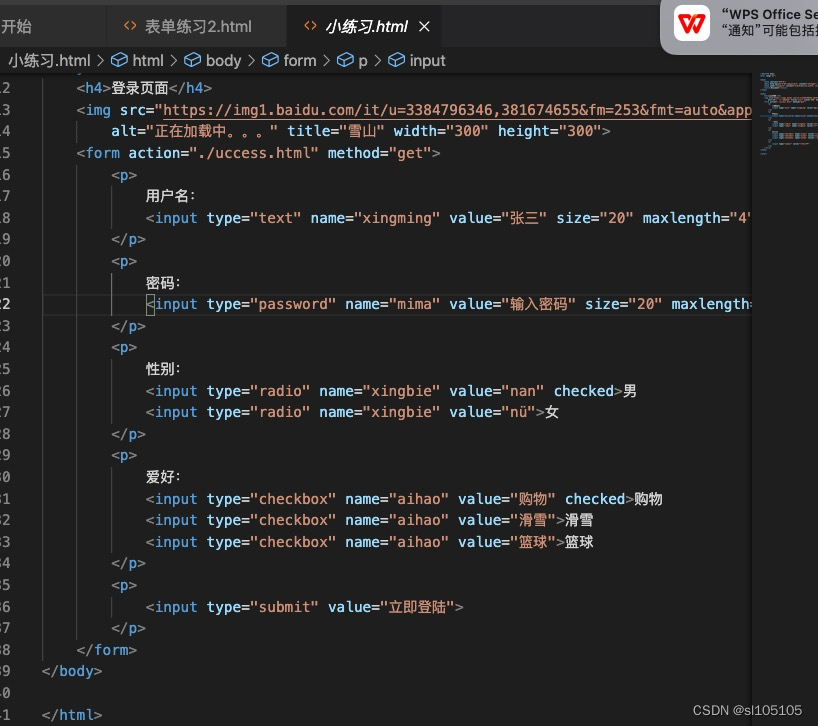
Task: Click the radio value="nan" checked line
Action: click(x=391, y=391)
